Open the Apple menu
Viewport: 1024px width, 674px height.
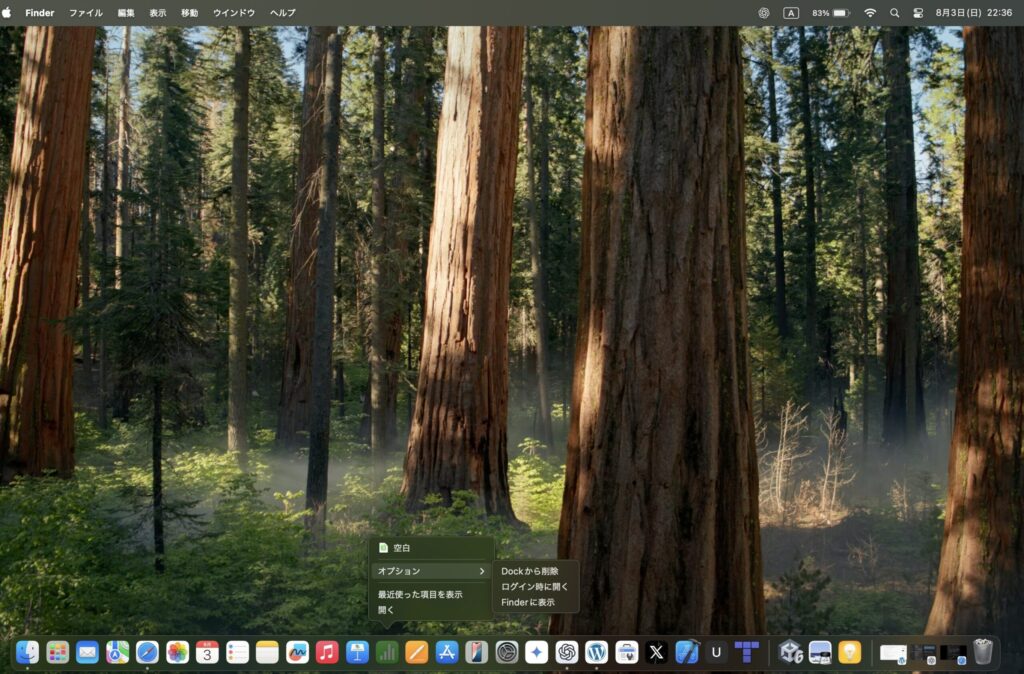click(x=7, y=12)
